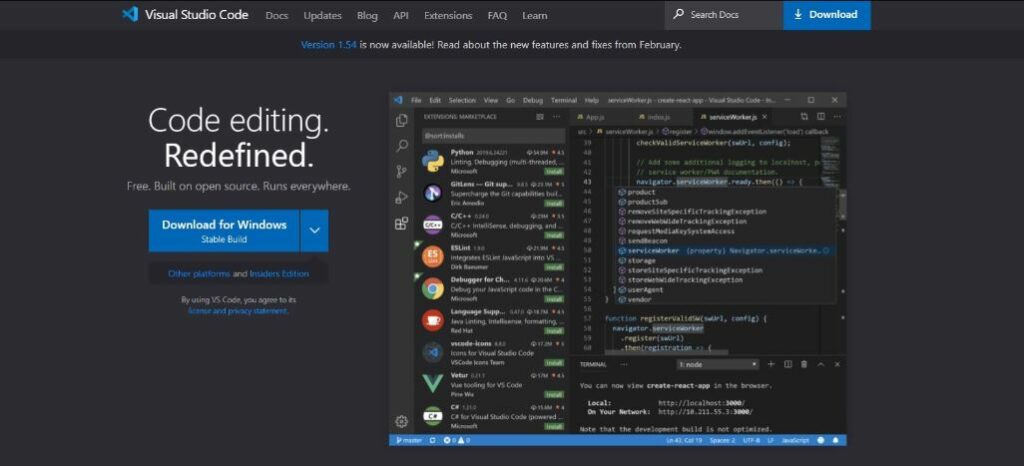This screenshot has height=466, width=1024.
Task: Click the Chrome debugger extension logo
Action: pos(432,288)
